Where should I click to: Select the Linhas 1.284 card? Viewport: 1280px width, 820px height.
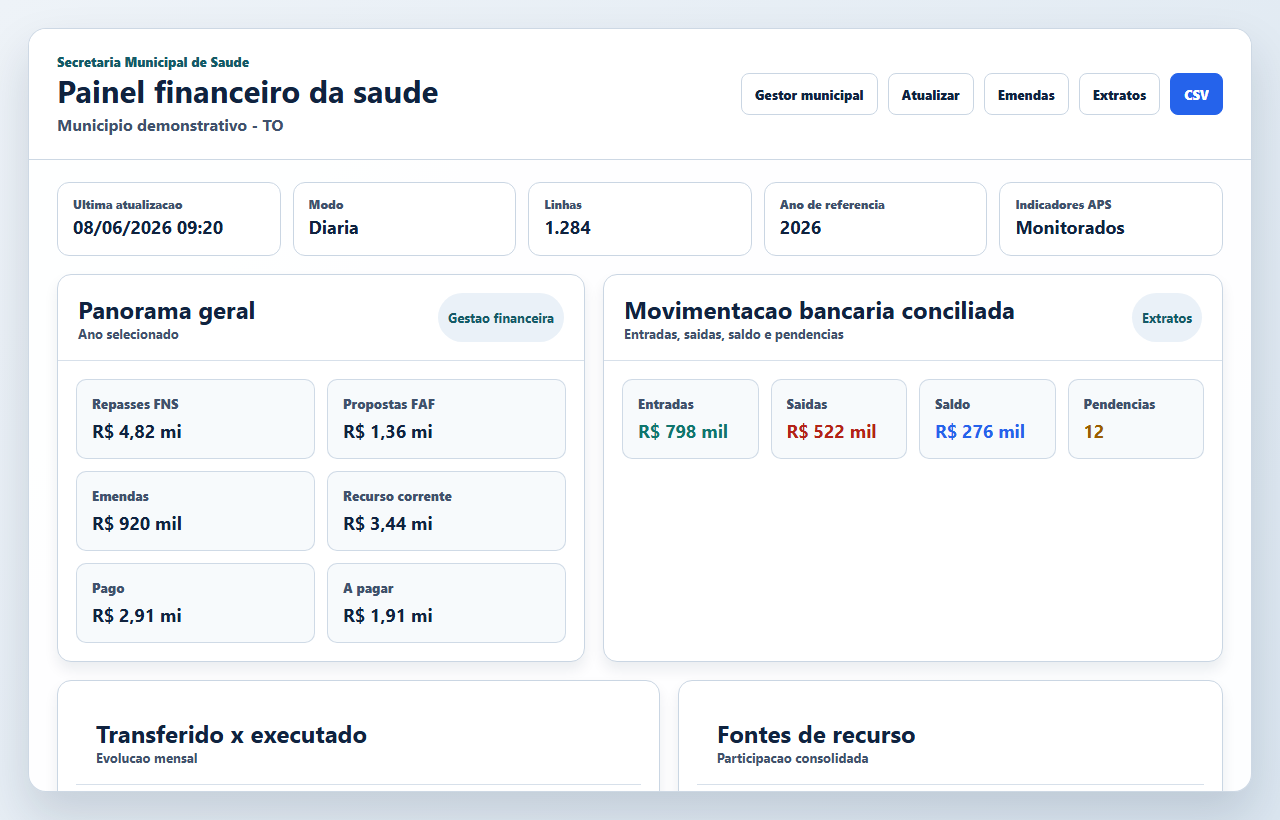point(640,219)
